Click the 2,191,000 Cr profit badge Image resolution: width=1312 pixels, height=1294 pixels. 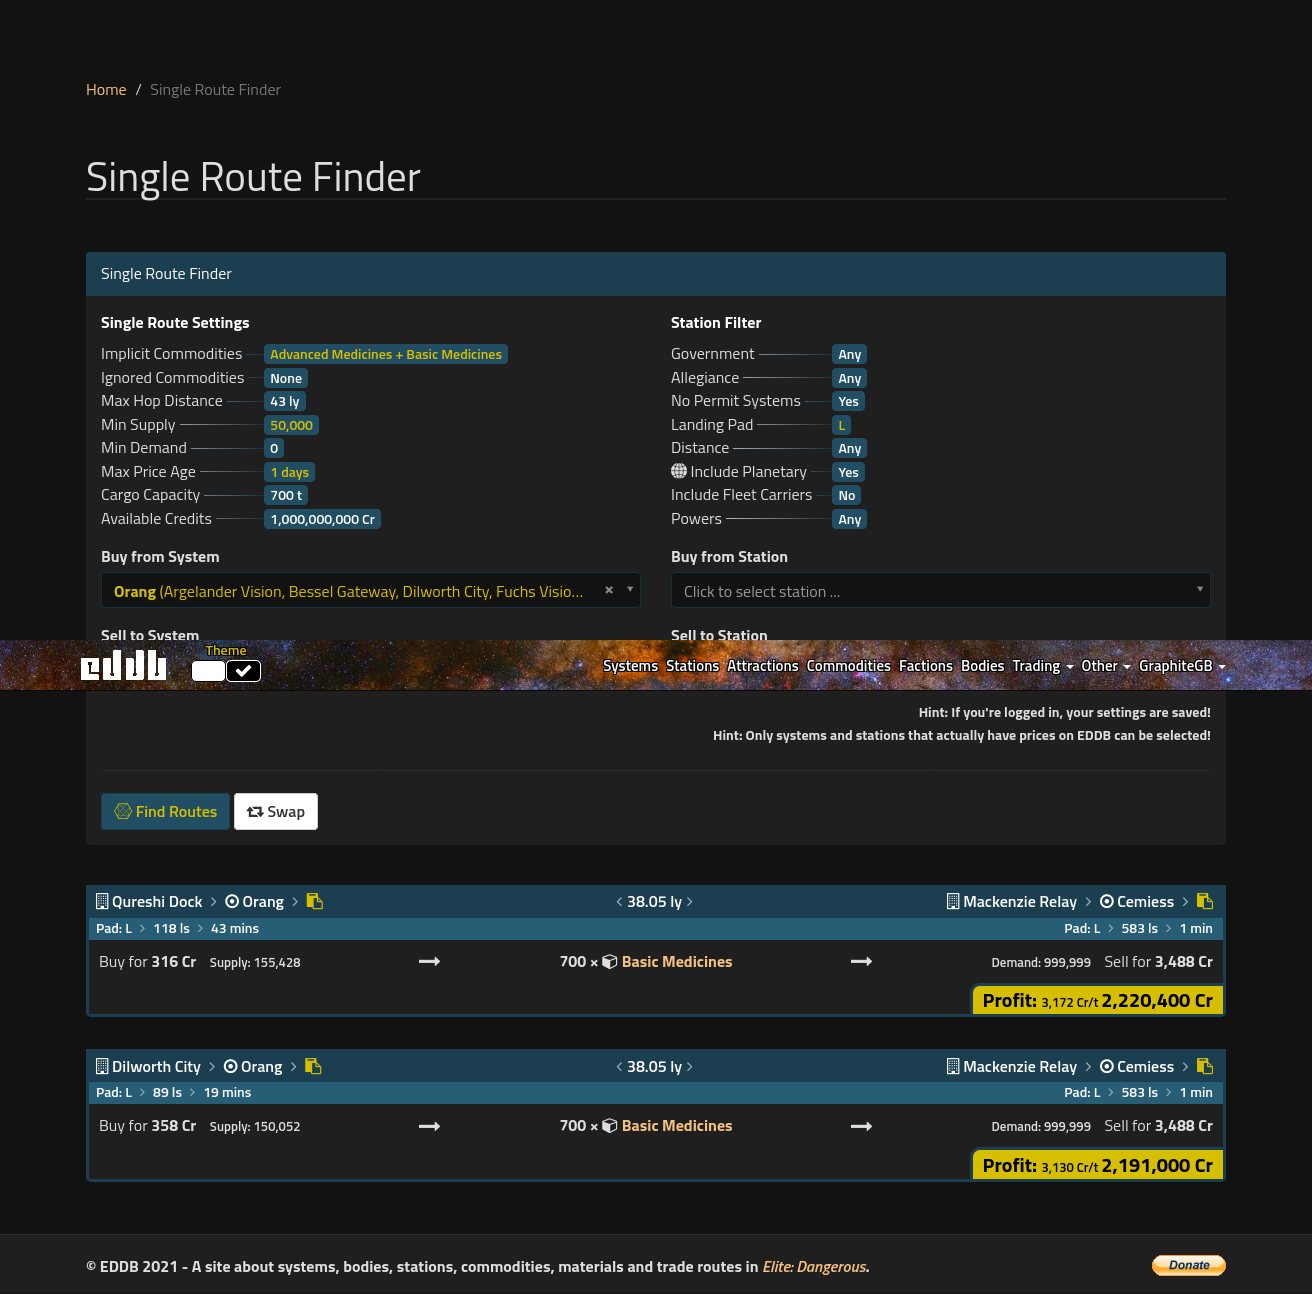click(1098, 1165)
